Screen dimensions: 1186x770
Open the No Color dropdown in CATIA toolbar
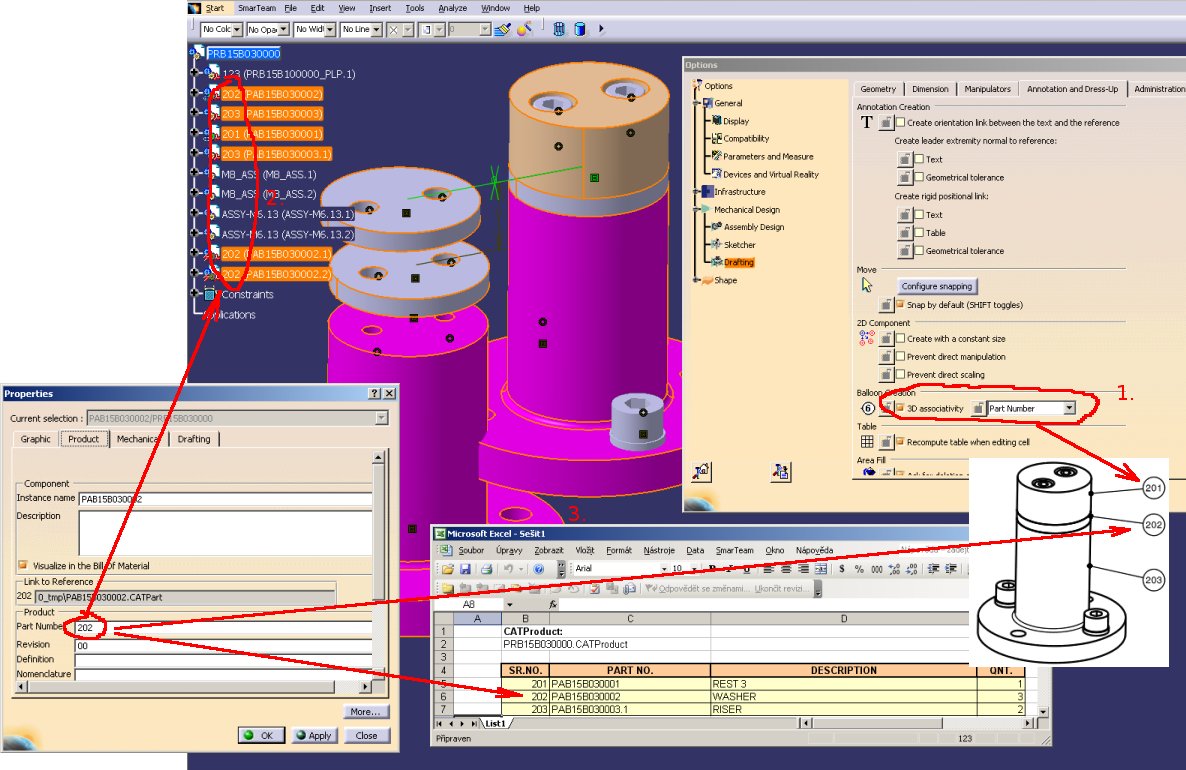click(x=237, y=29)
